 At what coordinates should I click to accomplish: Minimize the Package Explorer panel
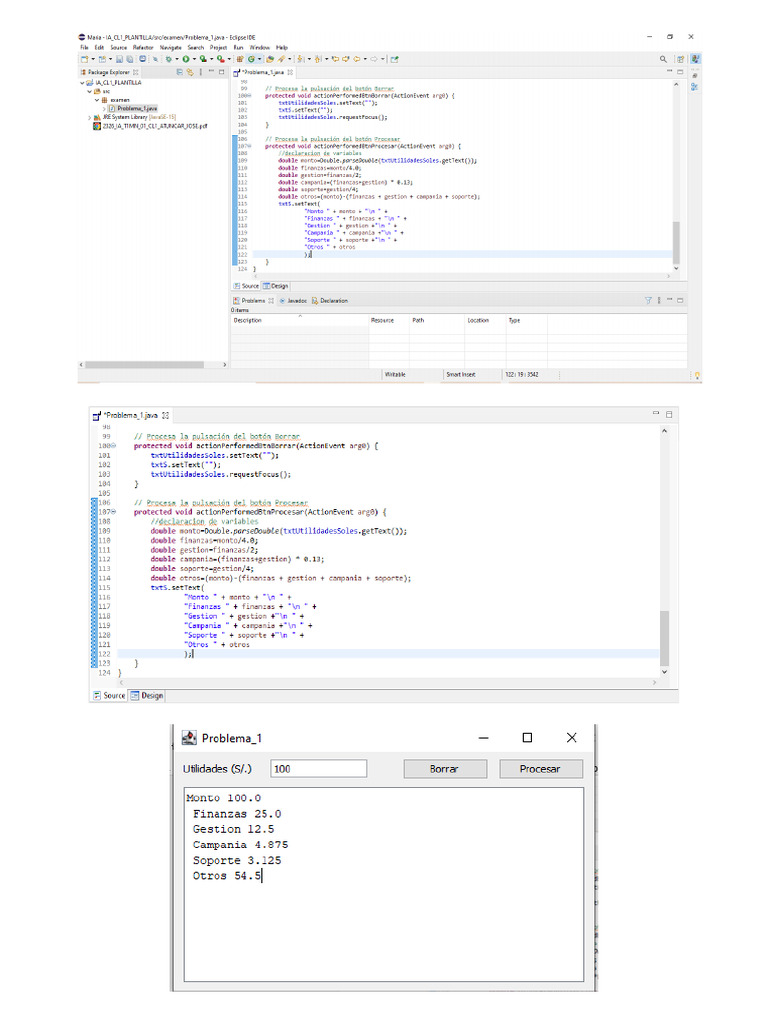pyautogui.click(x=210, y=73)
